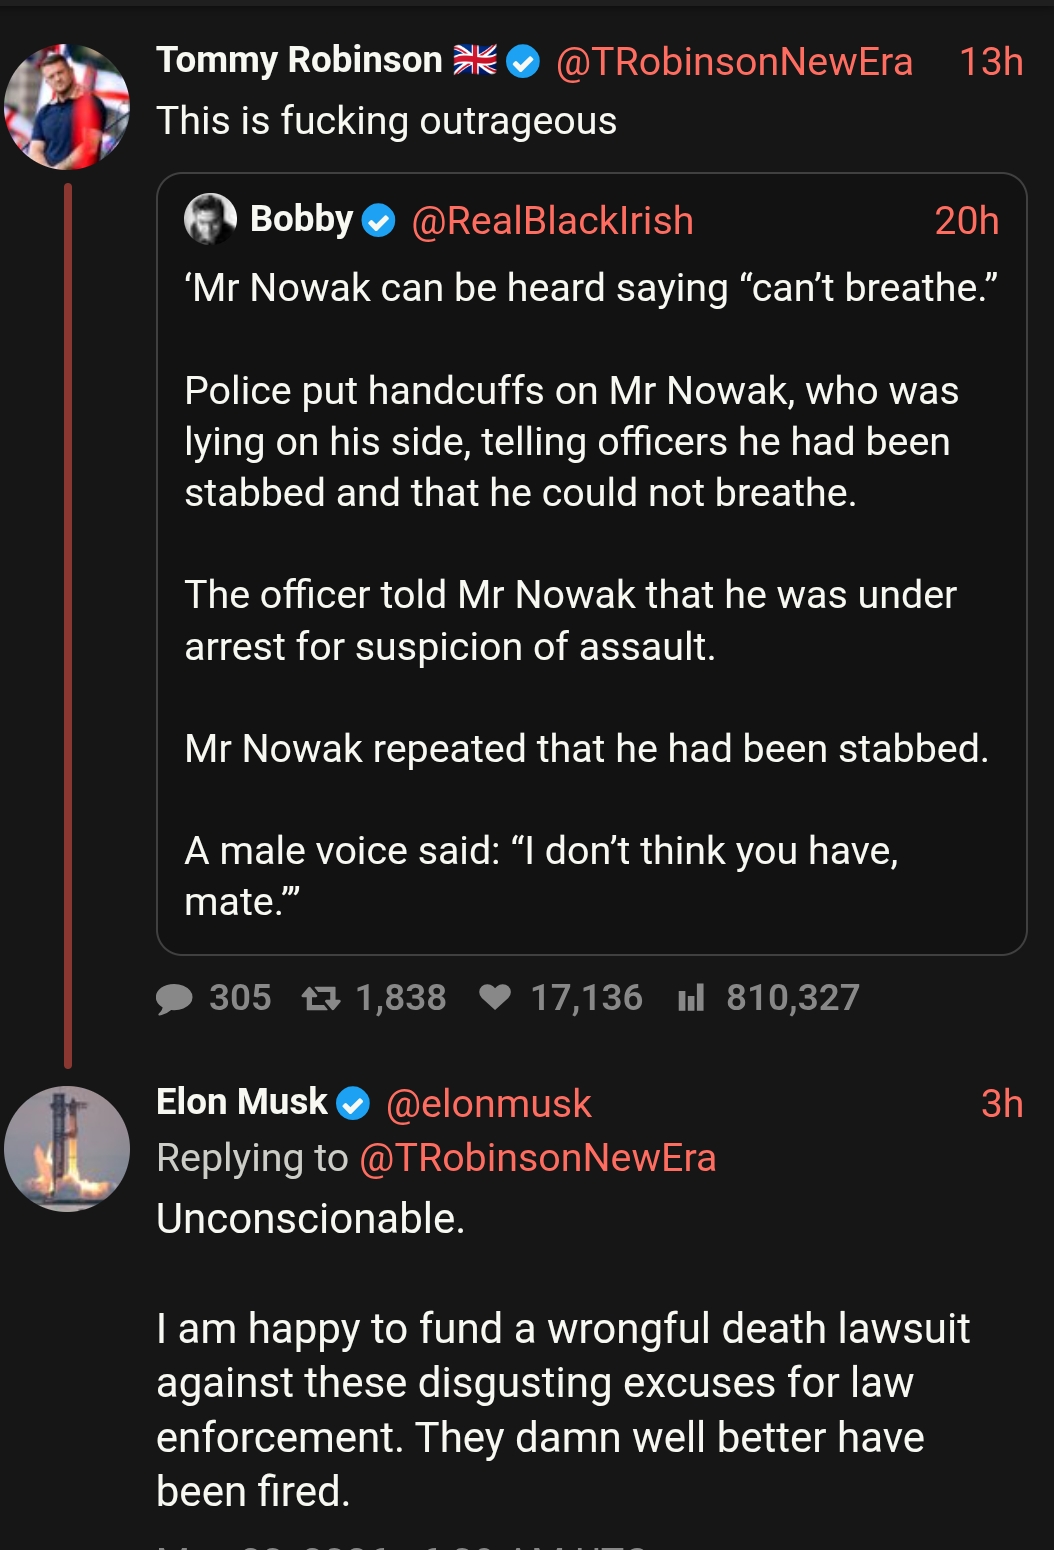Visit the @TRobinsonNewEra handle link at top
Viewport: 1054px width, 1550px height.
click(x=734, y=62)
